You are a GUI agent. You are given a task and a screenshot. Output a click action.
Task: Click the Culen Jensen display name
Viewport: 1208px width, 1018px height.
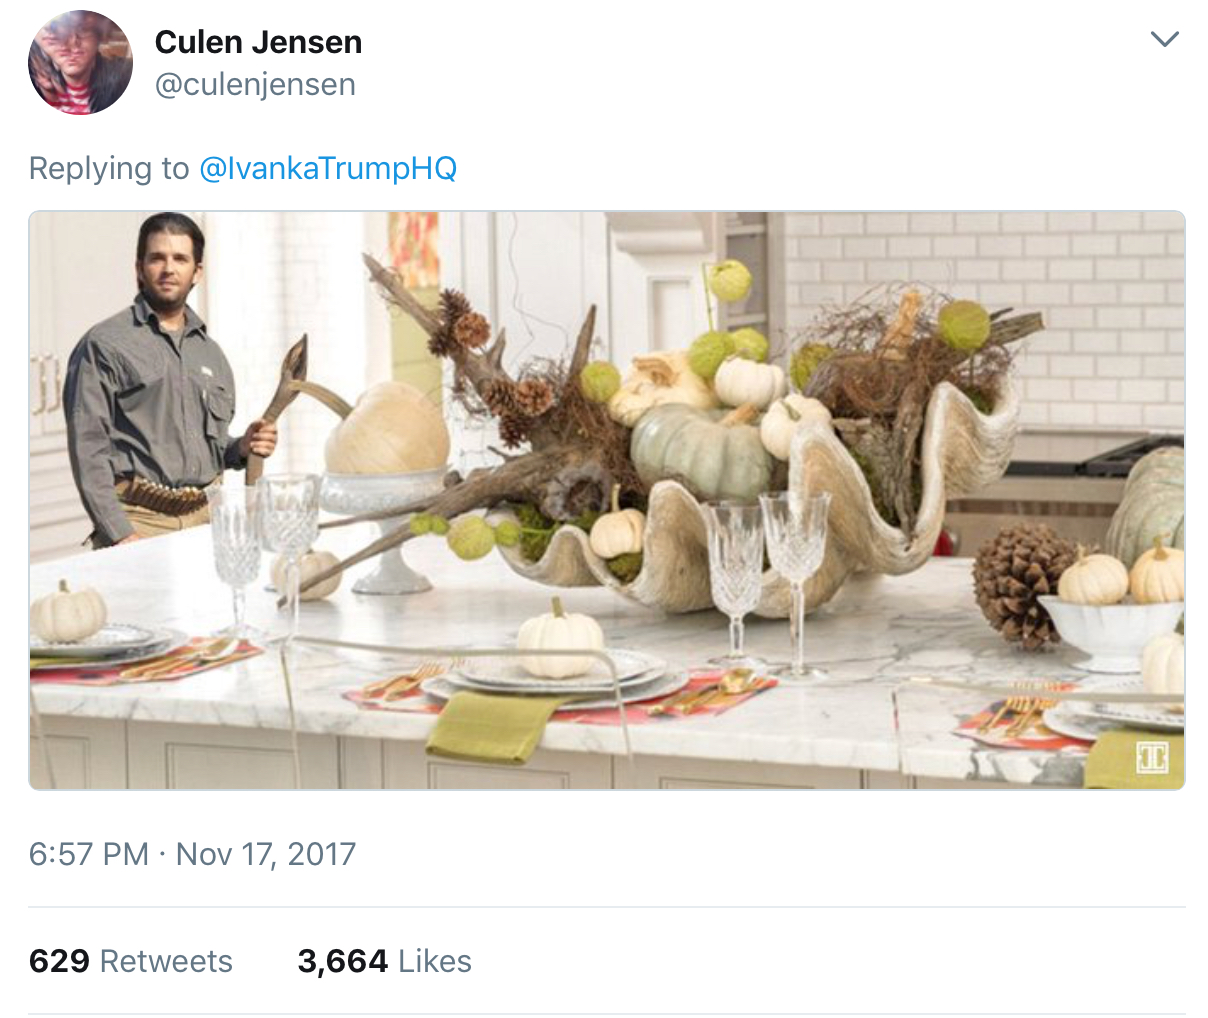click(258, 42)
